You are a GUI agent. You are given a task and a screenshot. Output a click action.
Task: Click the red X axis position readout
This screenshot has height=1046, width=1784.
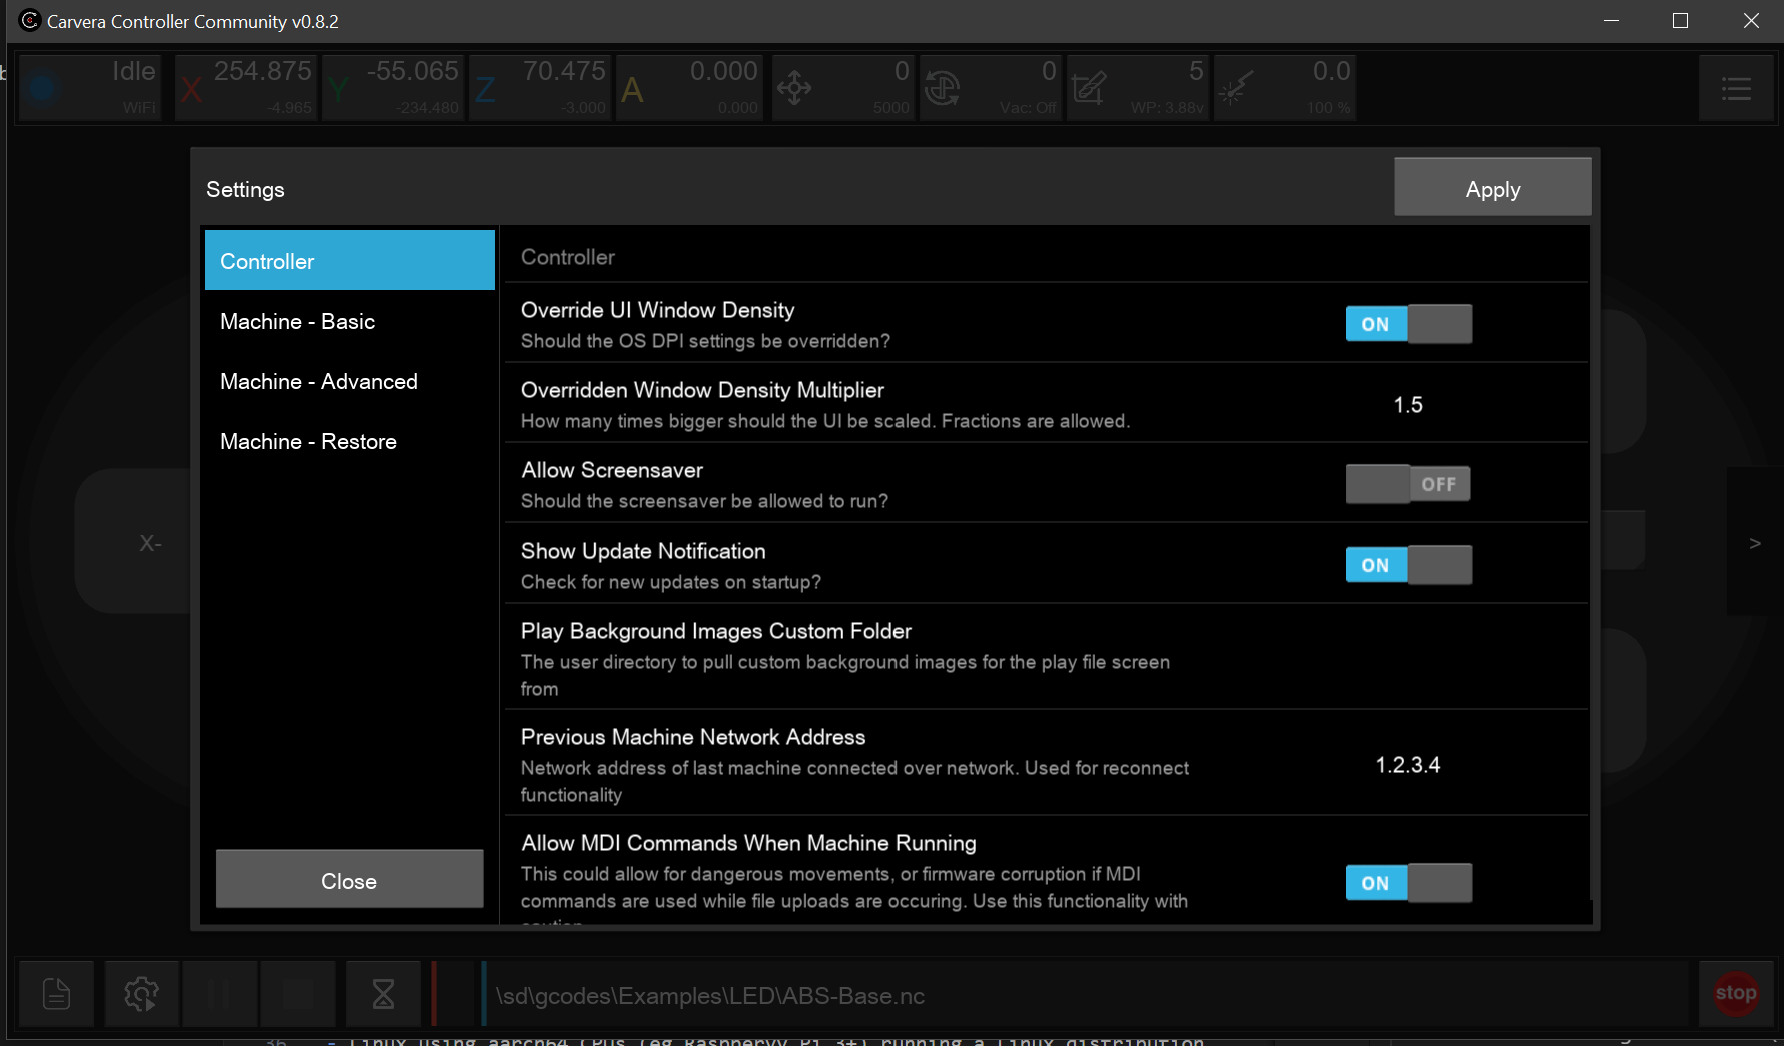pos(246,87)
